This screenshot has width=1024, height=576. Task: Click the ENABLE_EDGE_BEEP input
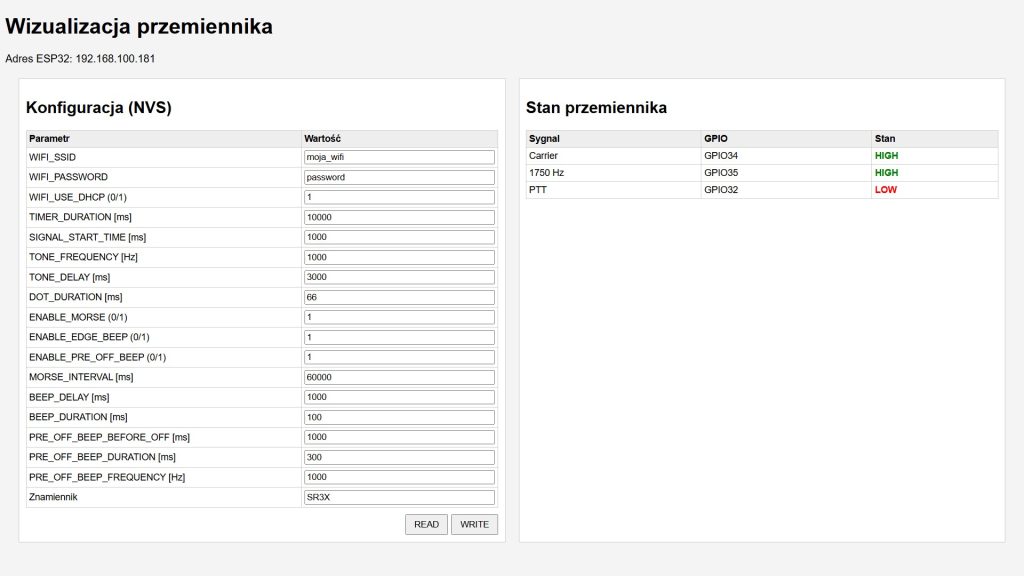(x=399, y=337)
